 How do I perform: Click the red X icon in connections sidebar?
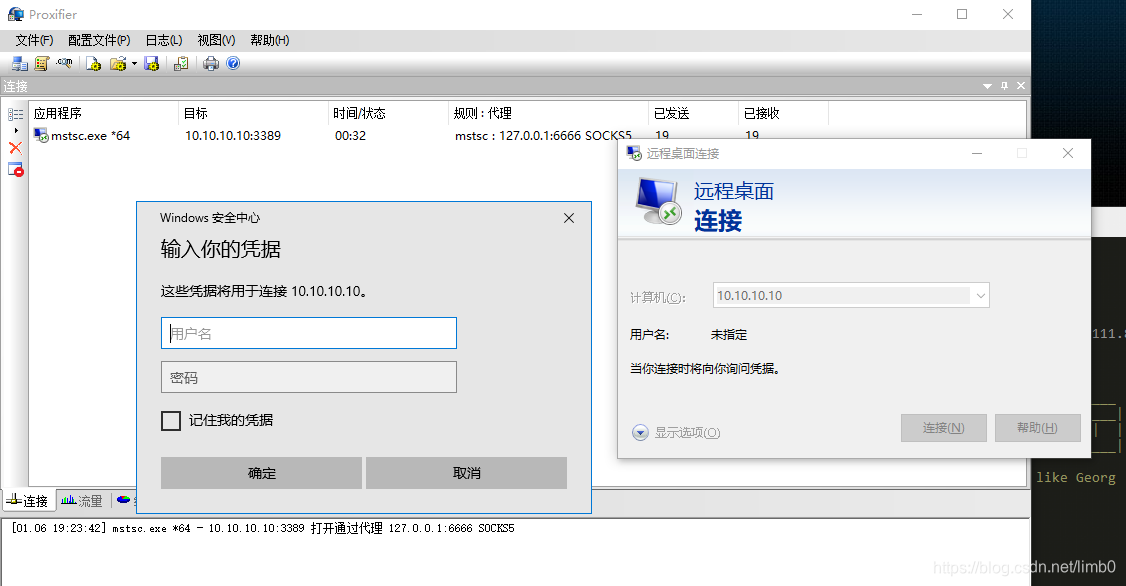coord(15,148)
